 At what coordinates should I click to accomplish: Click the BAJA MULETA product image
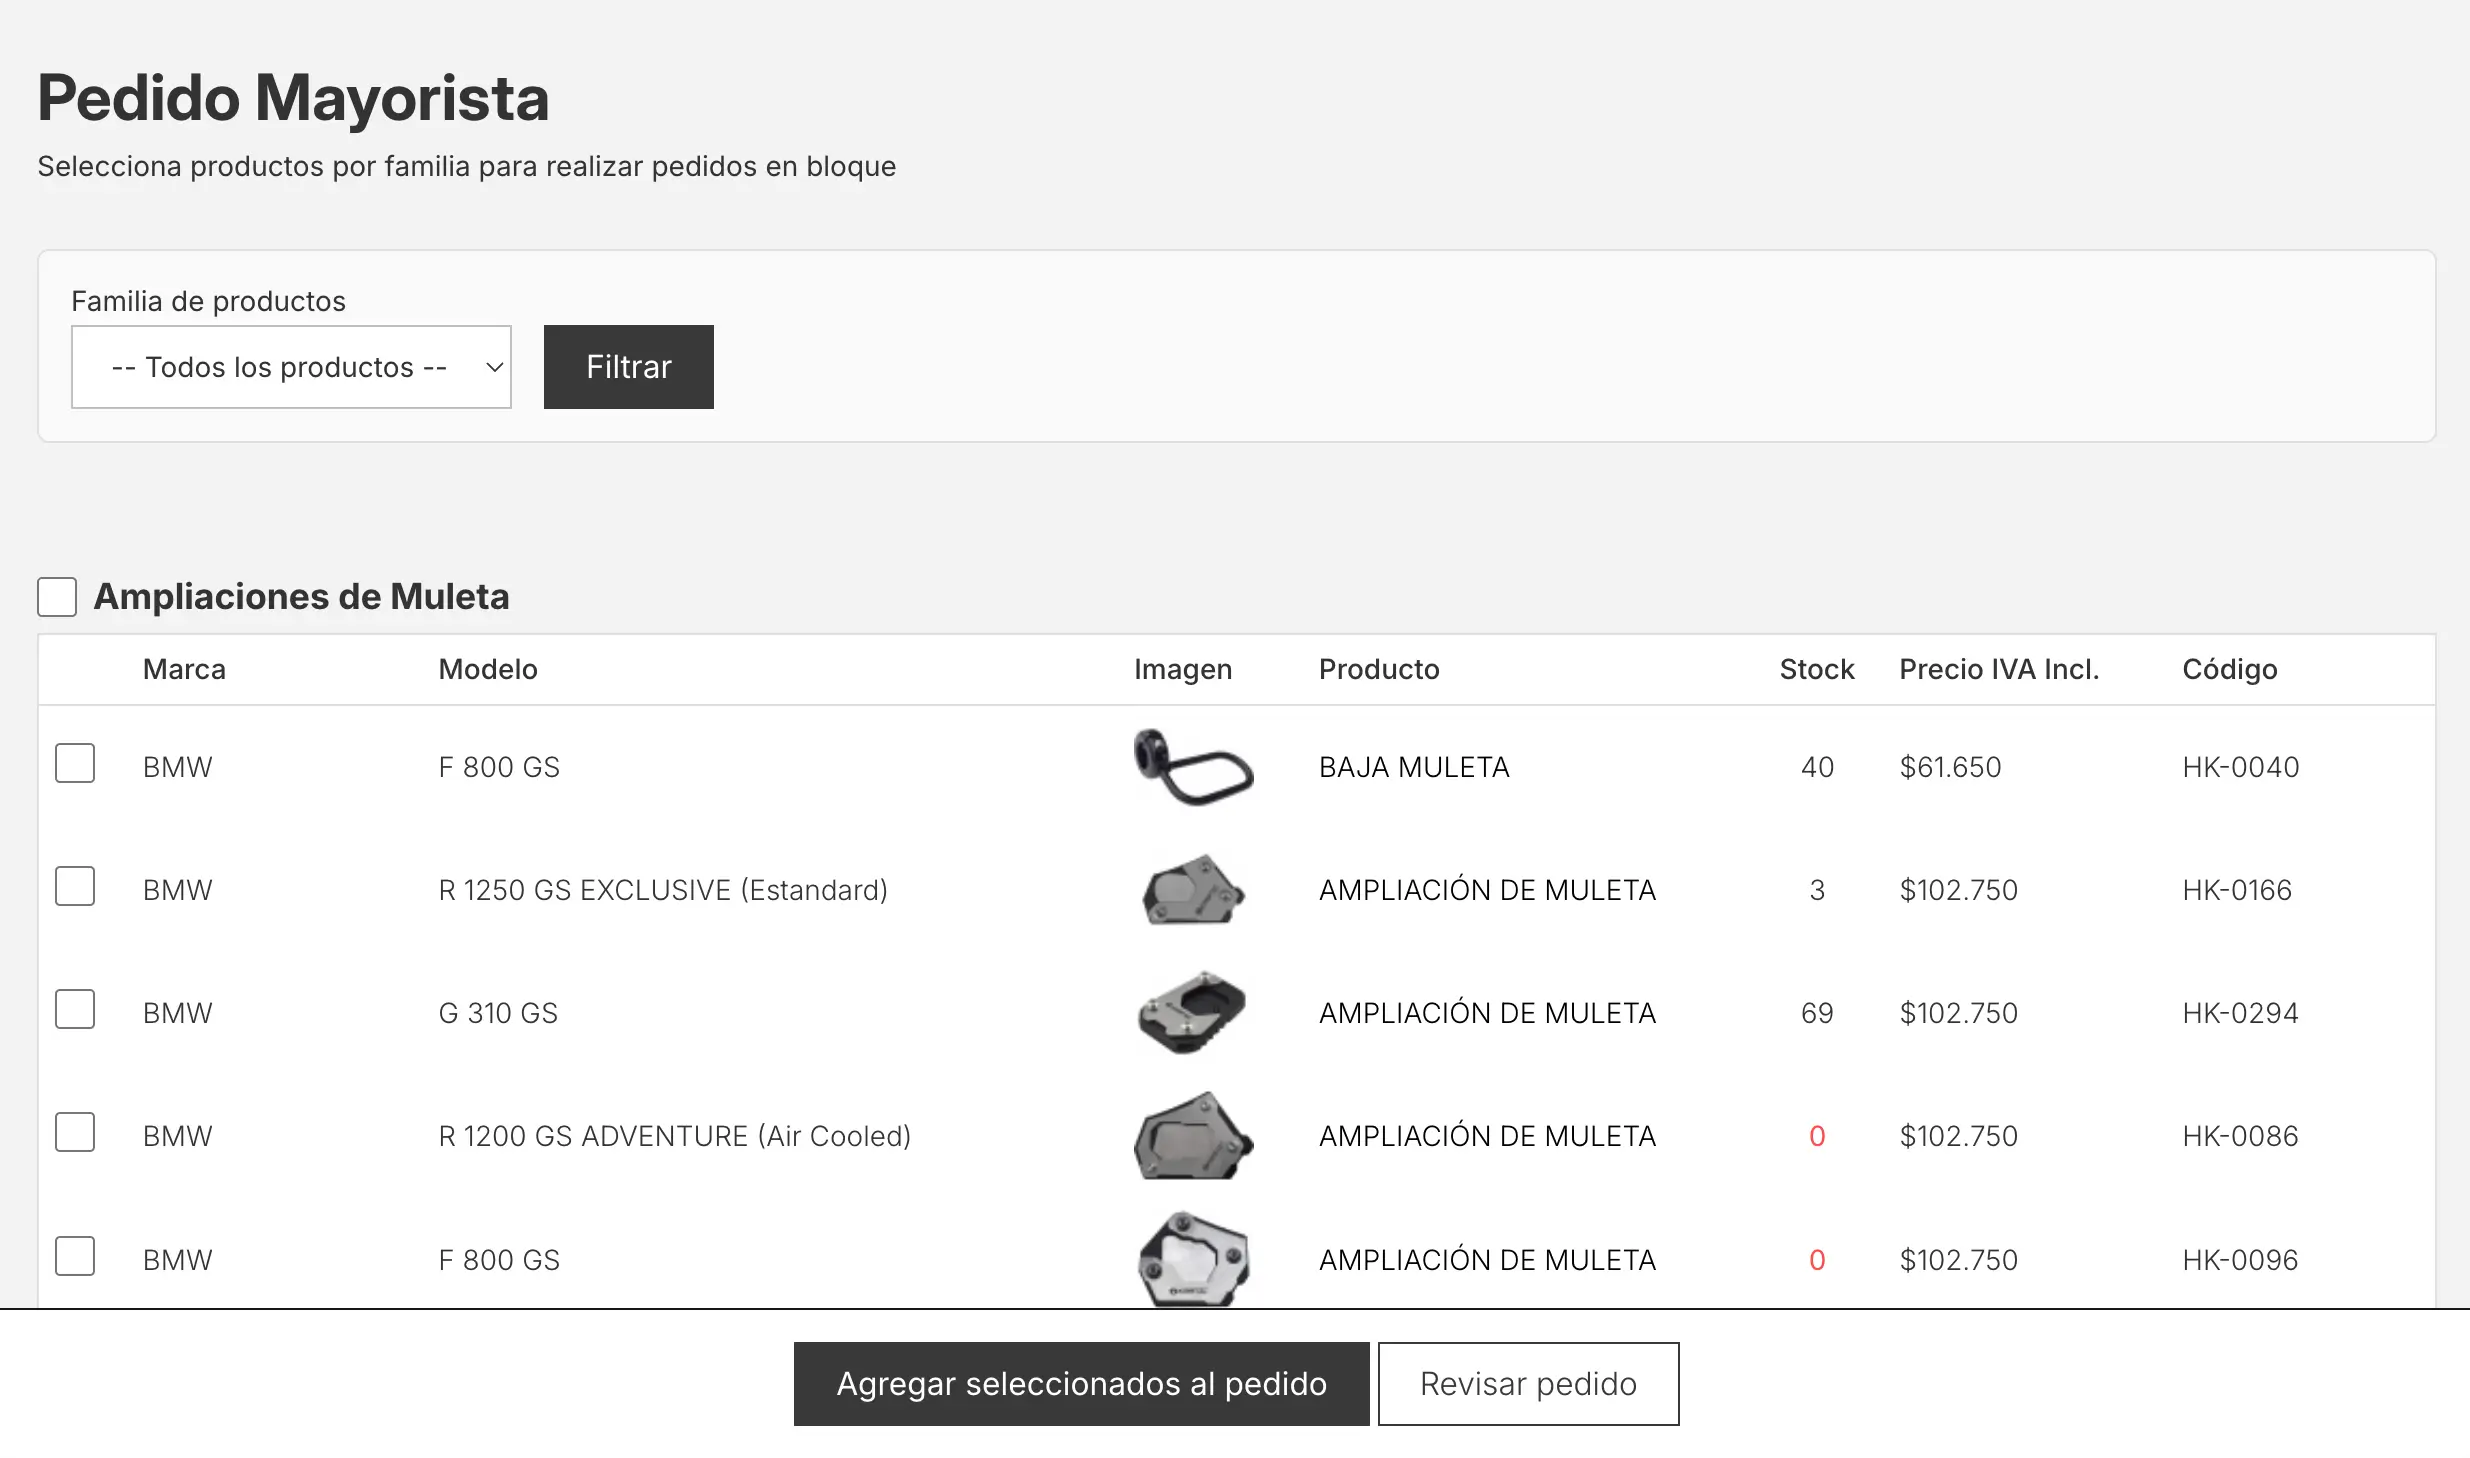(x=1193, y=767)
